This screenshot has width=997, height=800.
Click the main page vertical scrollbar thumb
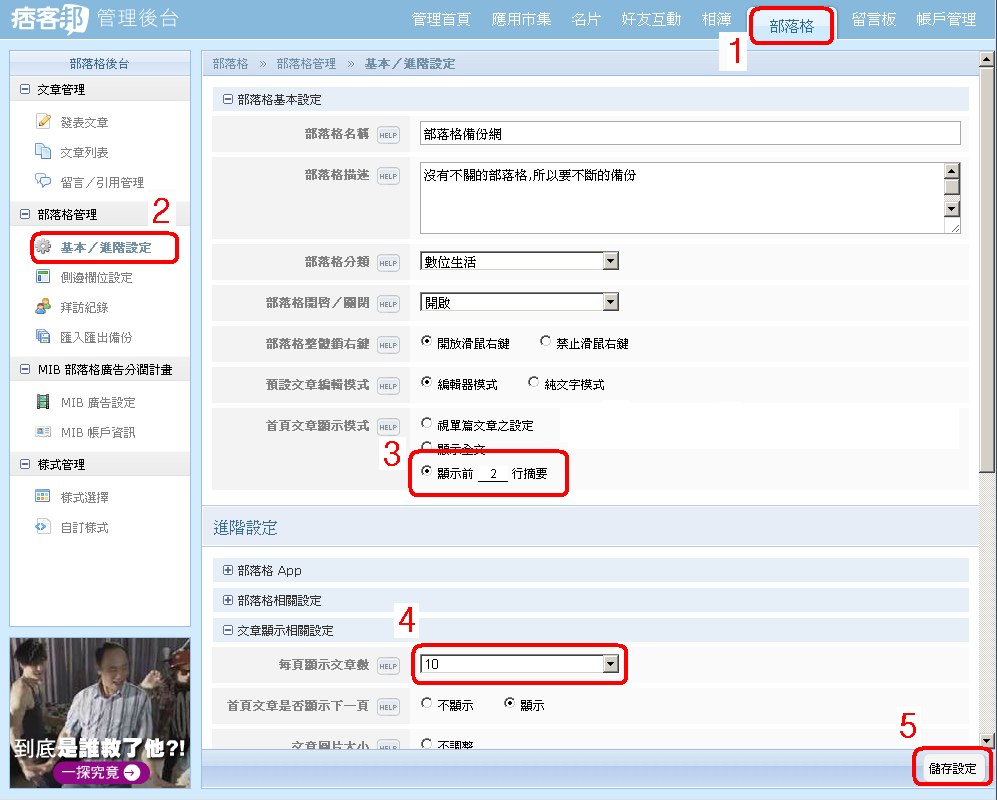click(x=986, y=270)
